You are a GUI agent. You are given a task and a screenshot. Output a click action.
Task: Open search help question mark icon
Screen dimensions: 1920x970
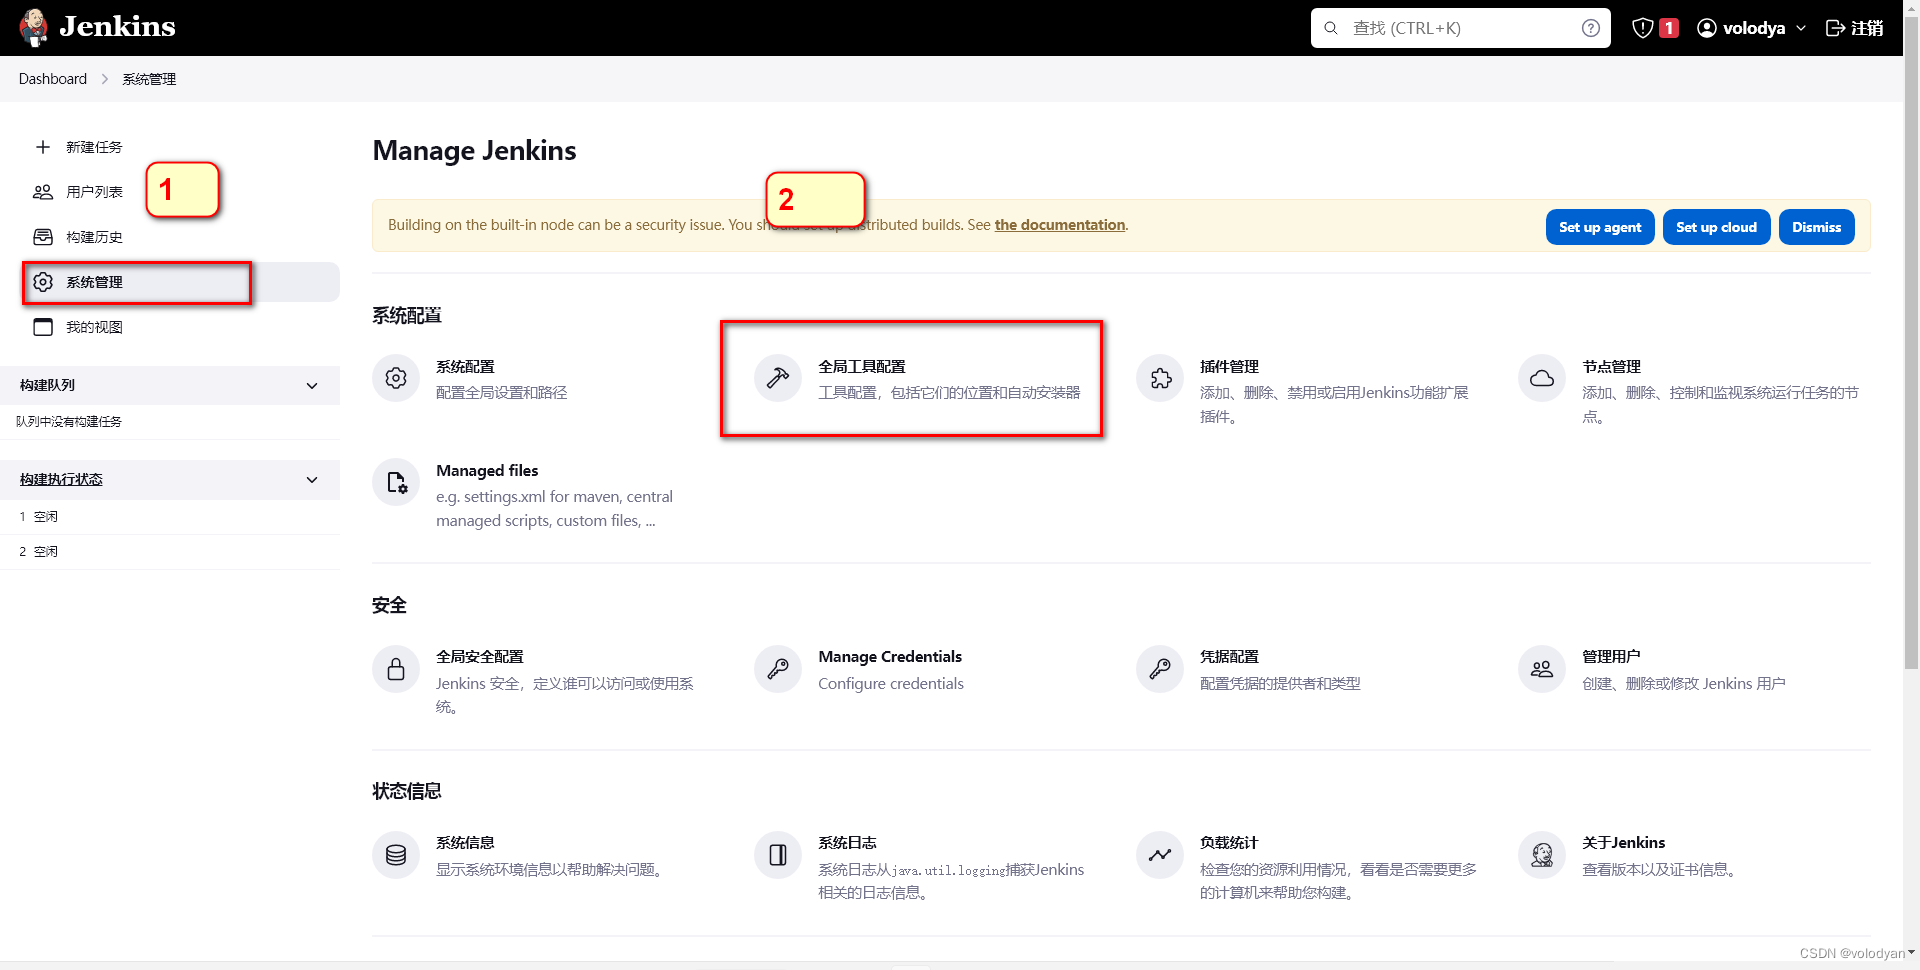[x=1591, y=28]
